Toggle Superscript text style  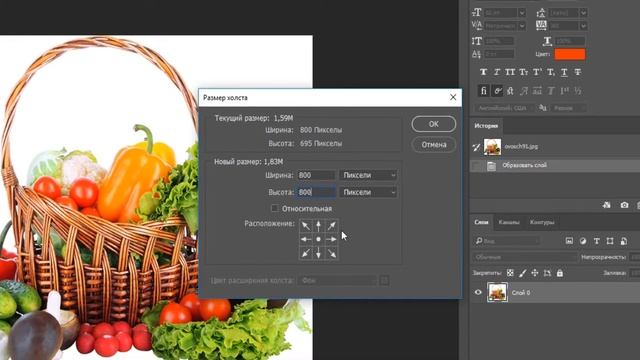coord(537,72)
